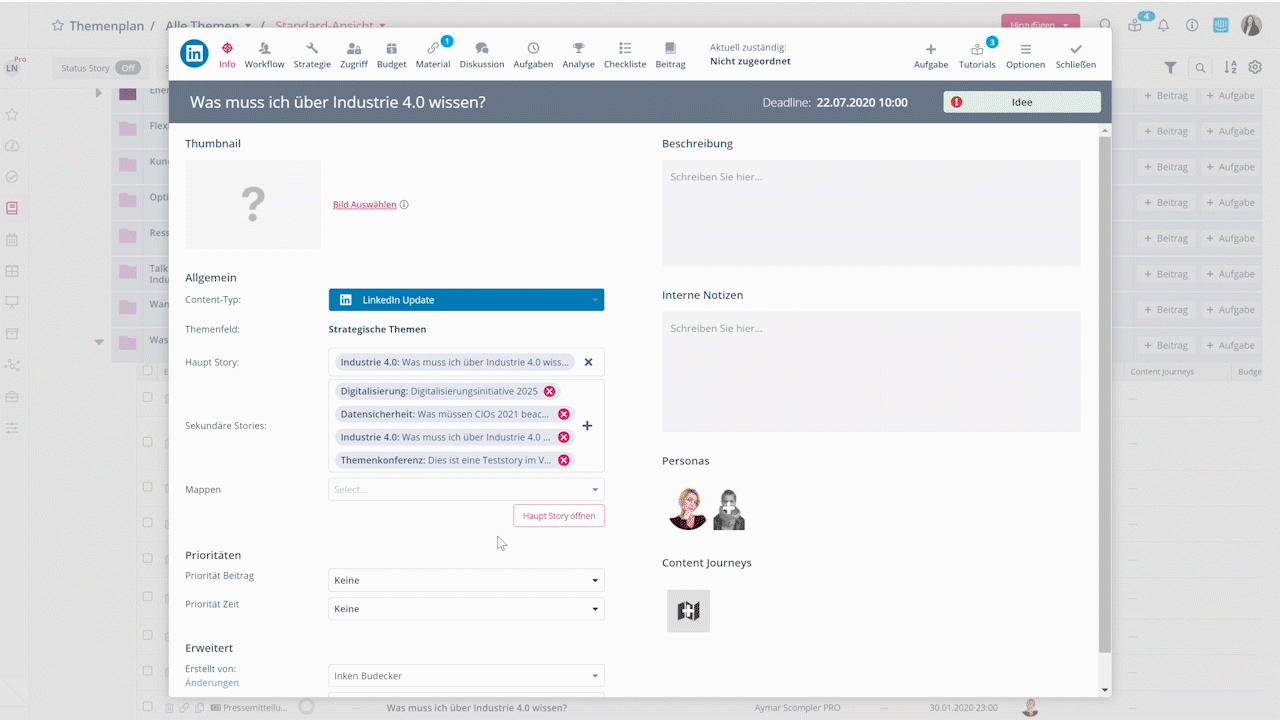
Task: Open the Budget section icon
Action: pos(391,49)
